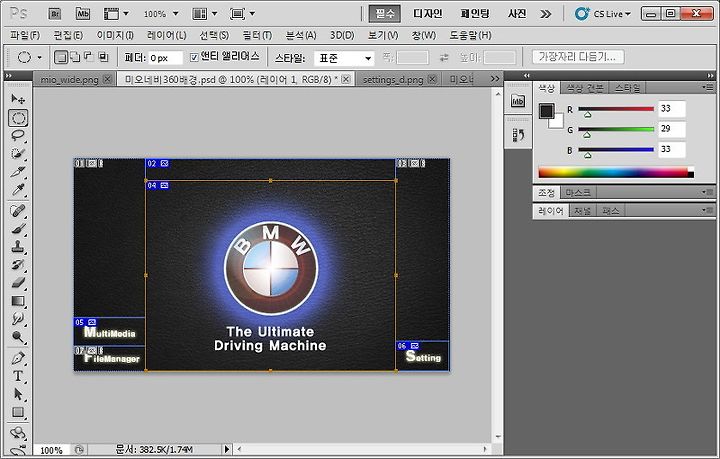The width and height of the screenshot is (720, 459).
Task: Select the Quick Selection tool
Action: click(18, 154)
